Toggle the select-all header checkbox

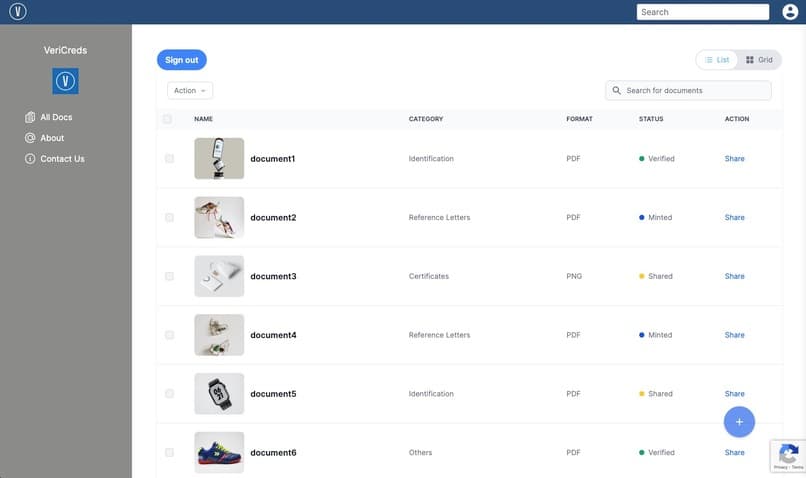[167, 119]
